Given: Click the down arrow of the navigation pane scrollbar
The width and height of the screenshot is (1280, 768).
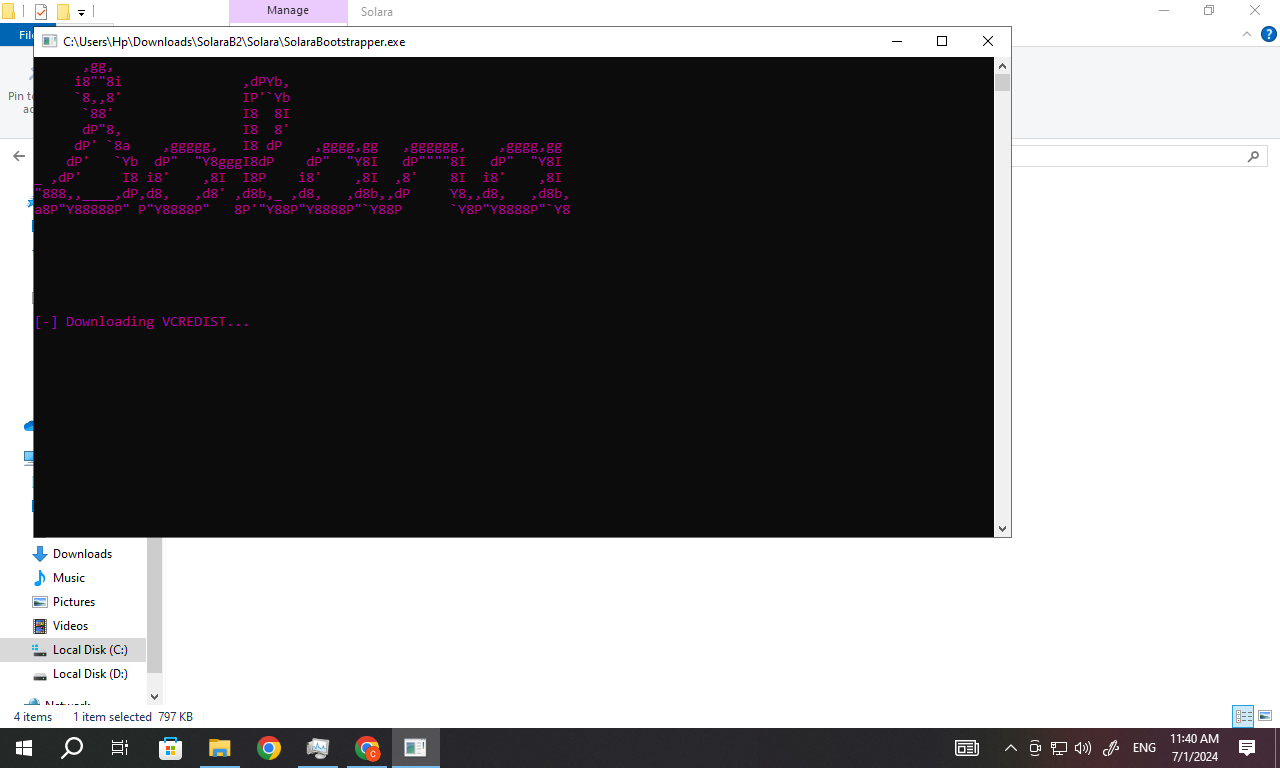Looking at the screenshot, I should coord(154,696).
